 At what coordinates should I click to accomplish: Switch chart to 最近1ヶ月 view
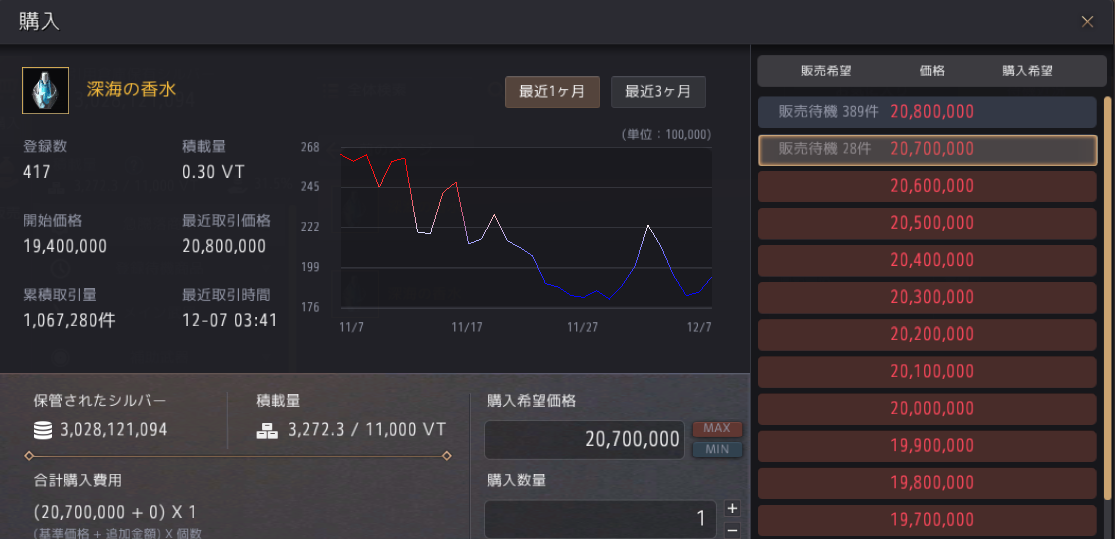(x=552, y=91)
